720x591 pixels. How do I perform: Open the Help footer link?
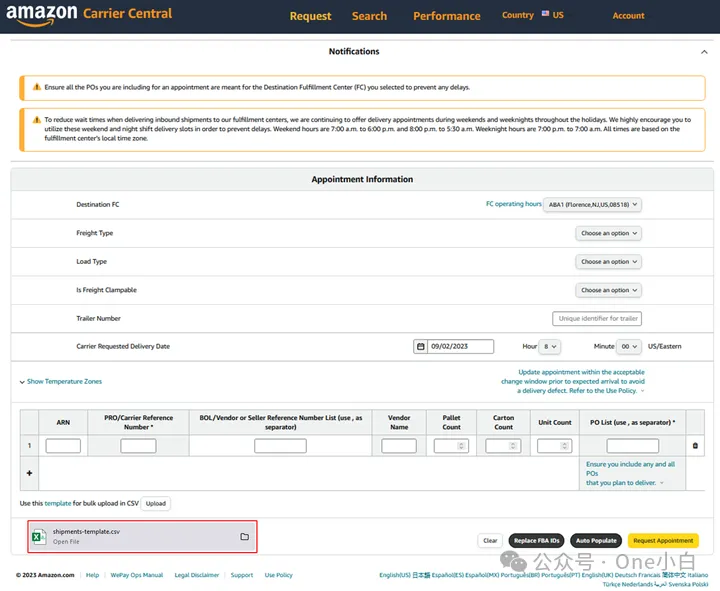point(92,575)
